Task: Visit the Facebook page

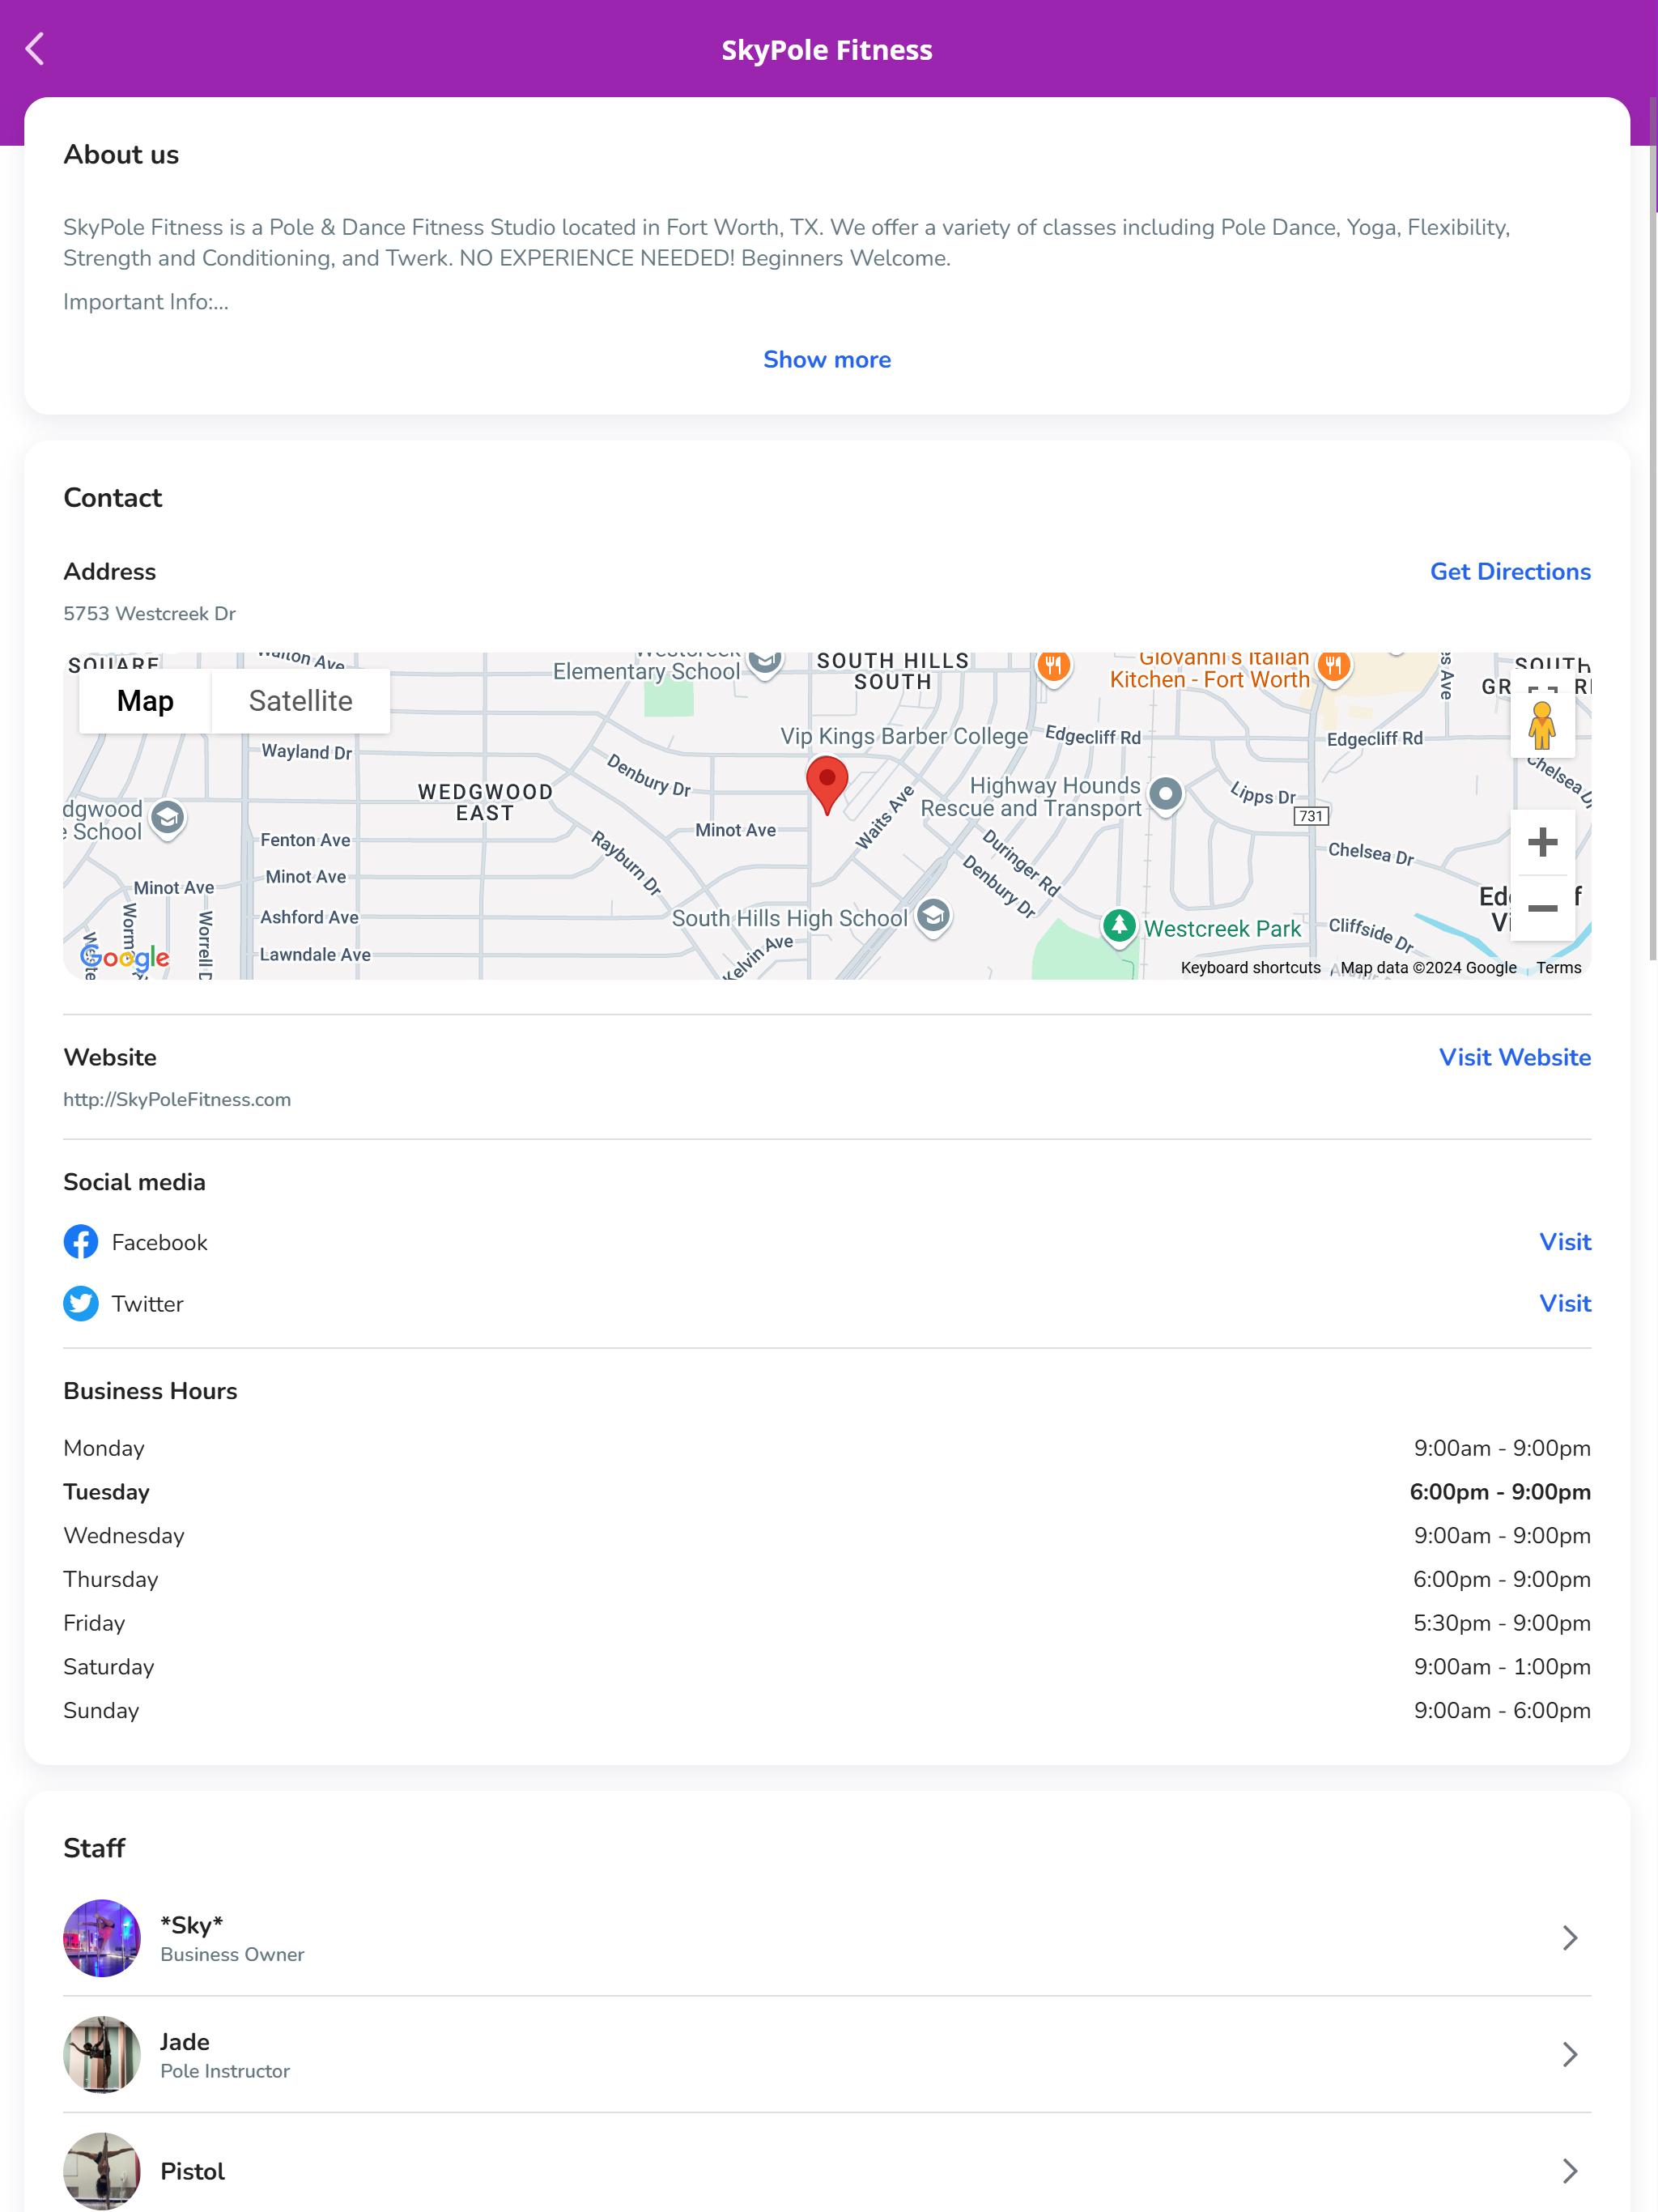Action: (x=1565, y=1242)
